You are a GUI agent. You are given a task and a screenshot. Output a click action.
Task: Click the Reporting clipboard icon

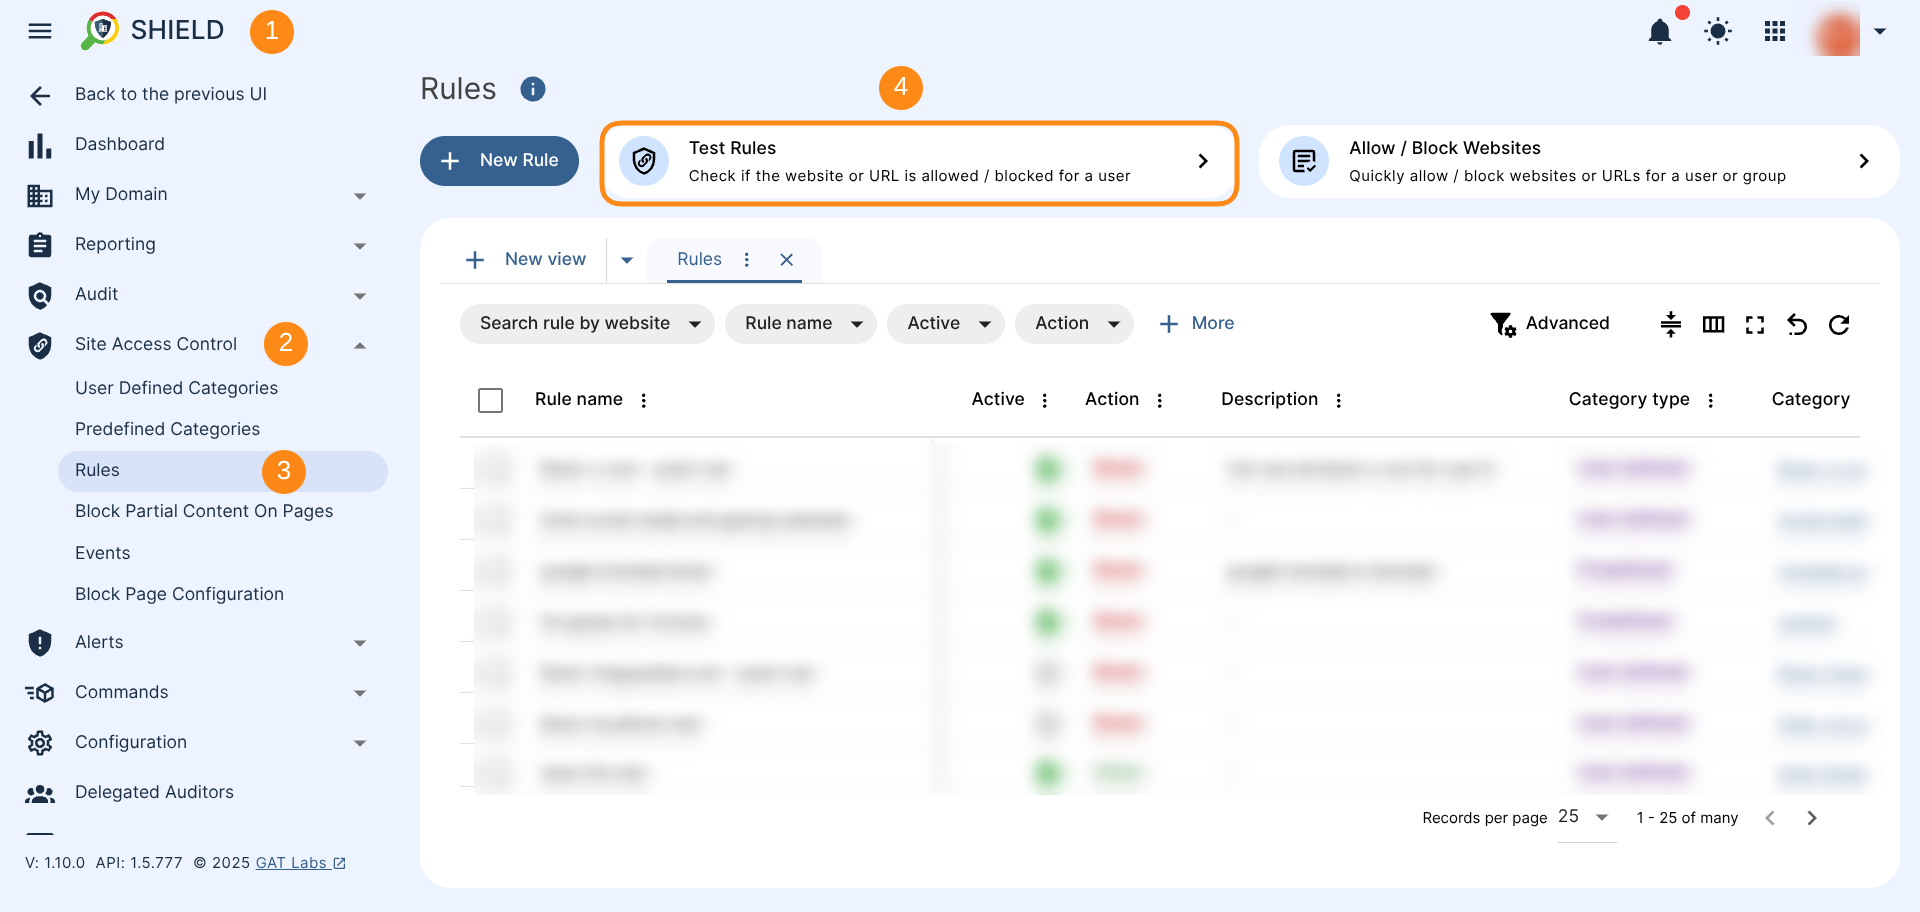click(x=40, y=245)
